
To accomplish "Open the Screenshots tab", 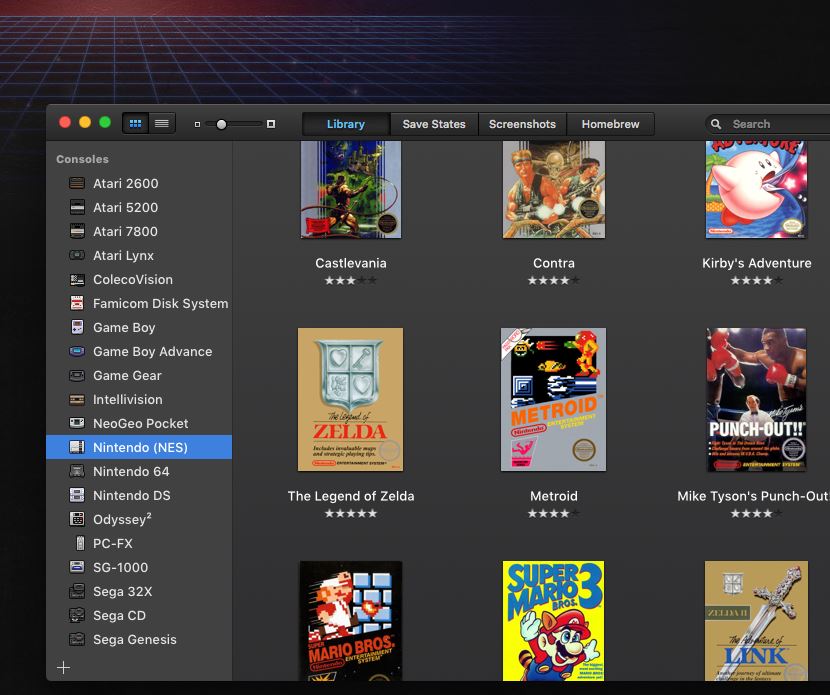I will (x=522, y=124).
